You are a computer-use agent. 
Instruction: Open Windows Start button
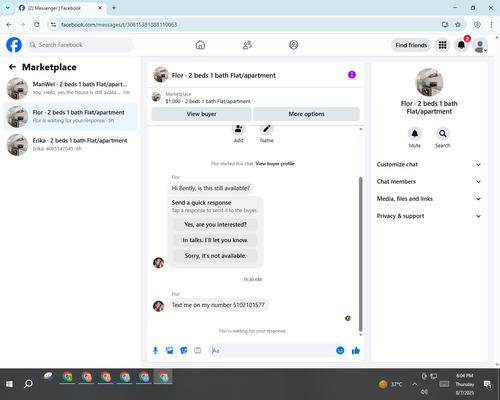[9, 384]
